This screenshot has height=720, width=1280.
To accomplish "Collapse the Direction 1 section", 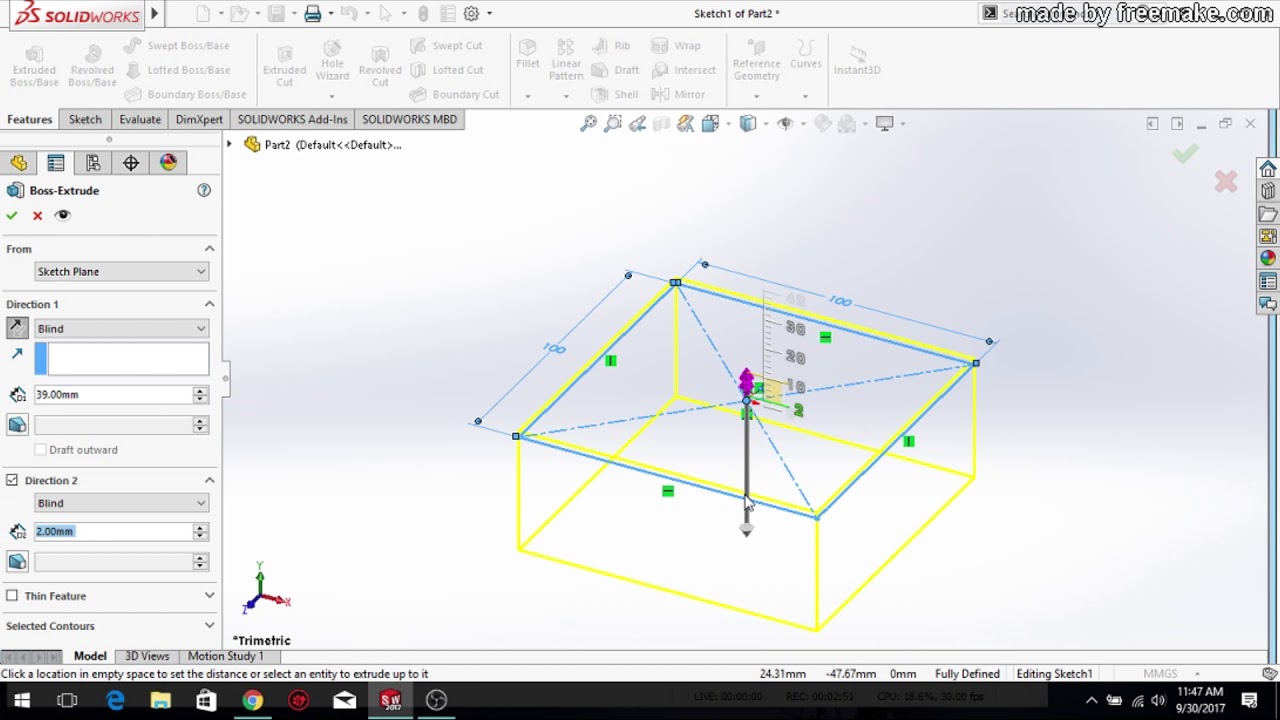I will 209,304.
